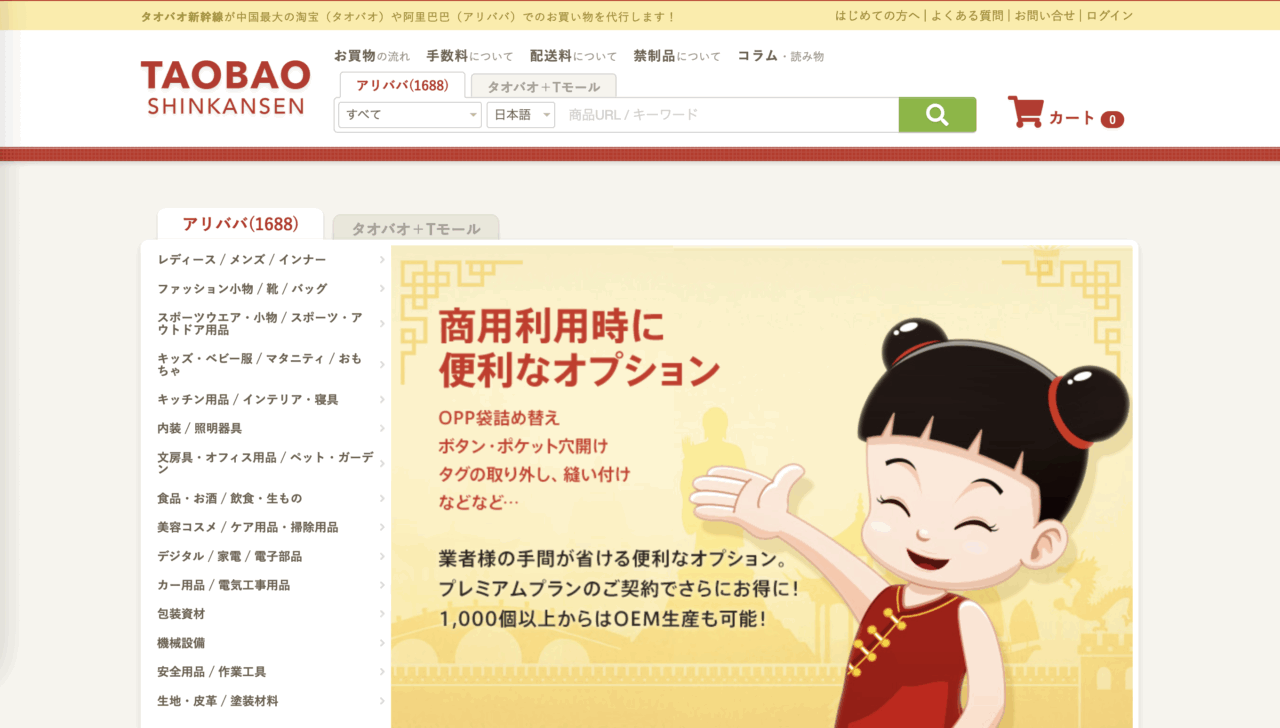The image size is (1280, 728).
Task: Click the Taobao Shinkansen logo
Action: tap(226, 88)
